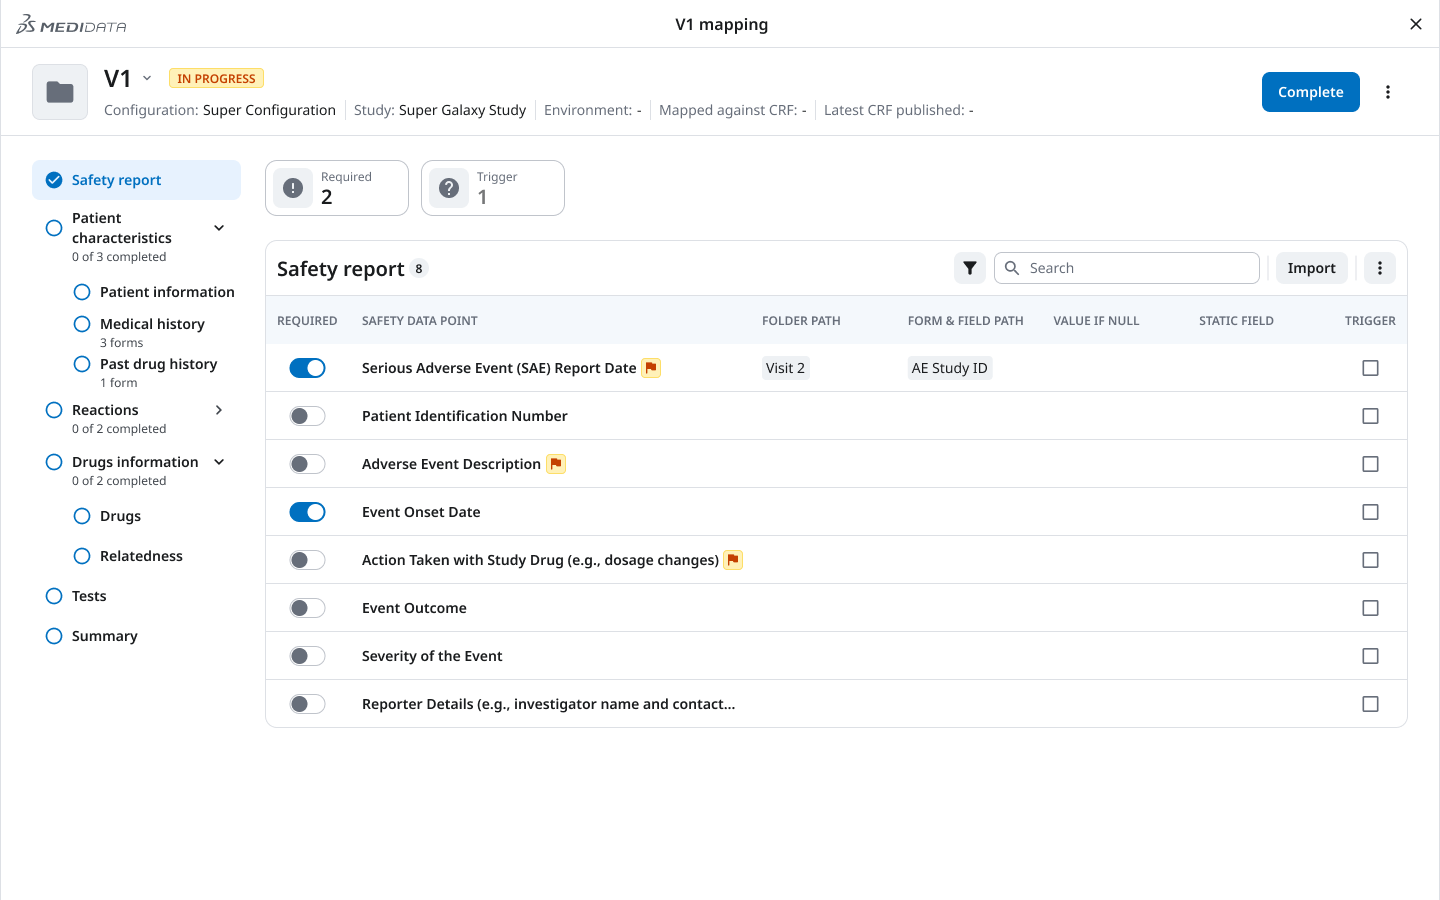This screenshot has width=1440, height=900.
Task: Click the IN PROGRESS status badge
Action: point(216,79)
